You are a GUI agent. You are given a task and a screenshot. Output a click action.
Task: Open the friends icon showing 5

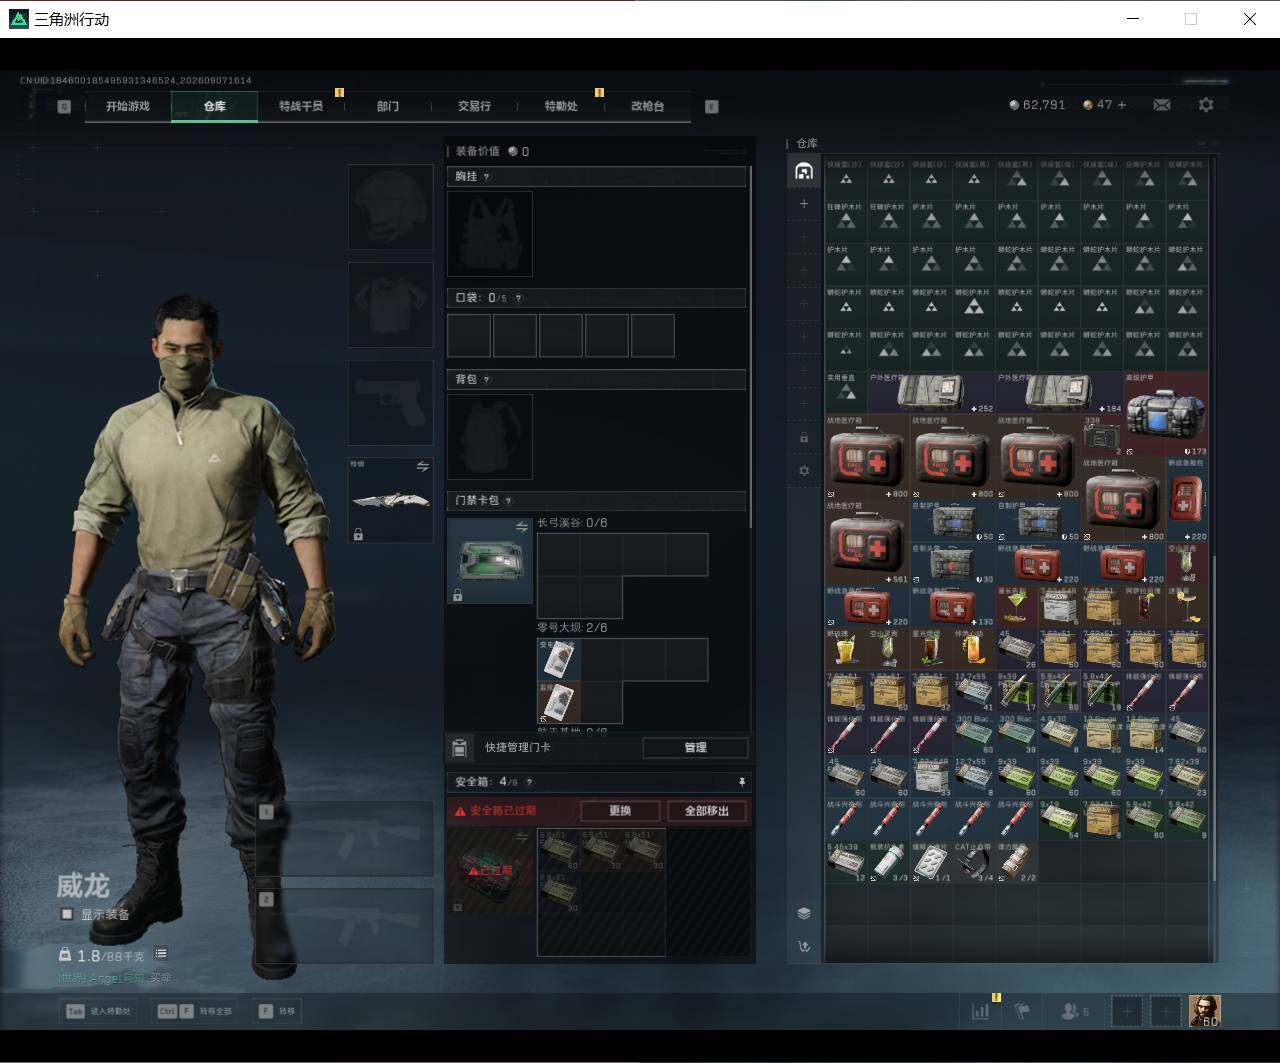click(x=1075, y=1011)
